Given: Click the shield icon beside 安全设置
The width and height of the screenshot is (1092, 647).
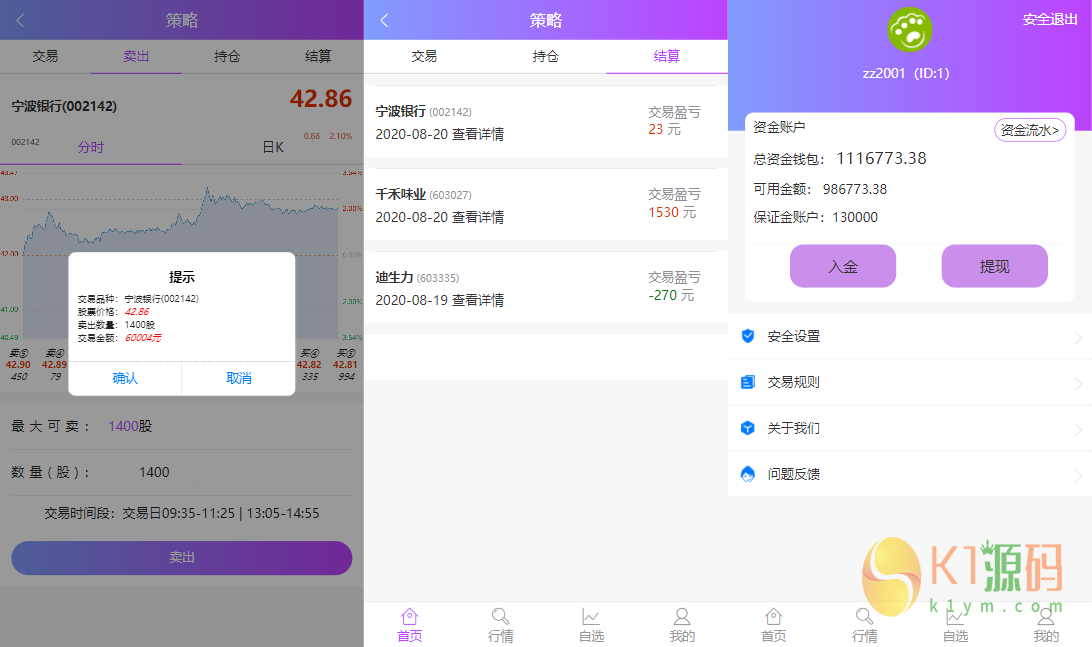Looking at the screenshot, I should coord(747,336).
